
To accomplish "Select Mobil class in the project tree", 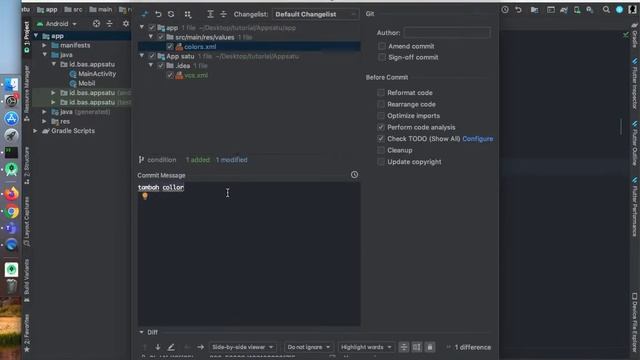I will coord(87,83).
